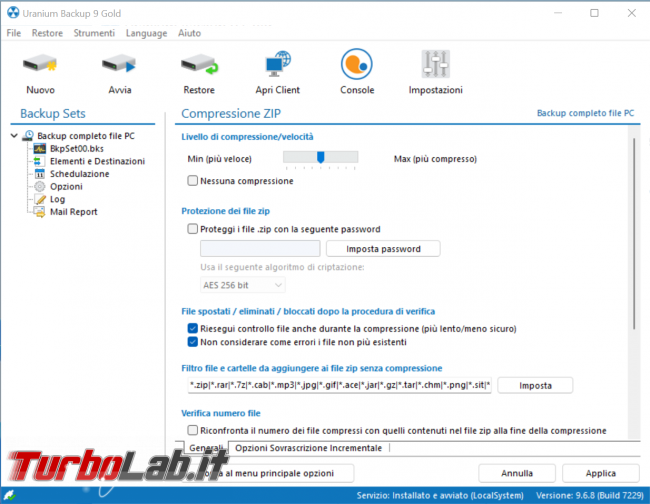The image size is (650, 504).
Task: Click the Backup completo file PC clock icon
Action: coord(28,136)
